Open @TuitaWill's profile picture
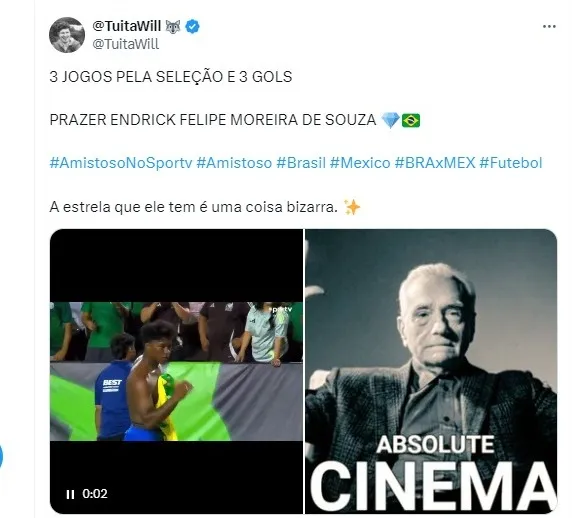572x518 pixels. [67, 35]
